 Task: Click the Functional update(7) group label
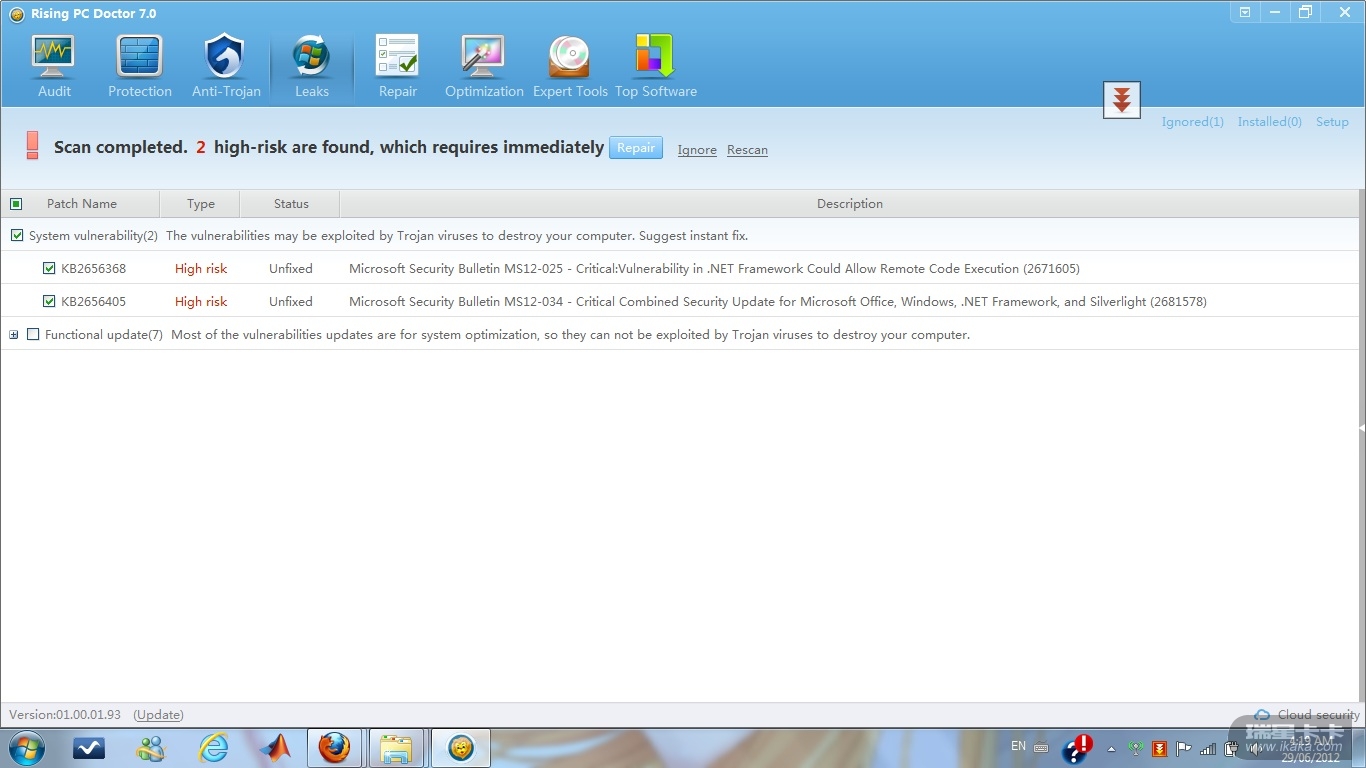coord(104,334)
